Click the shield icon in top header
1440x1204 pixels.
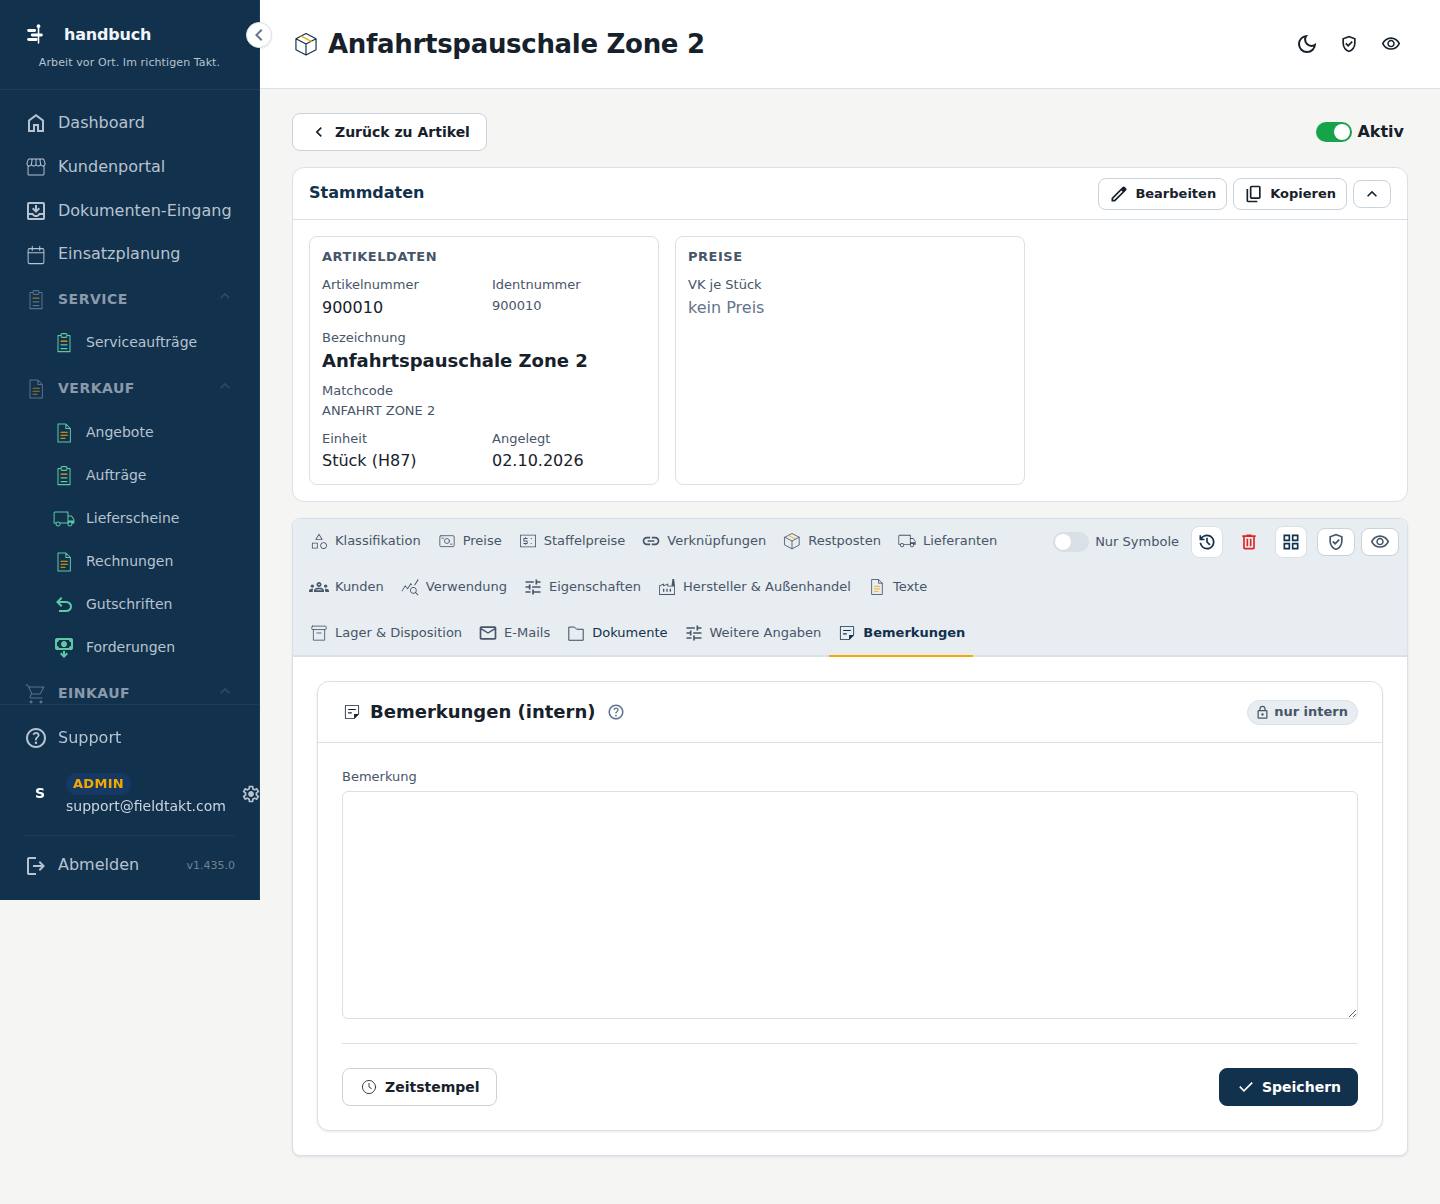point(1349,44)
